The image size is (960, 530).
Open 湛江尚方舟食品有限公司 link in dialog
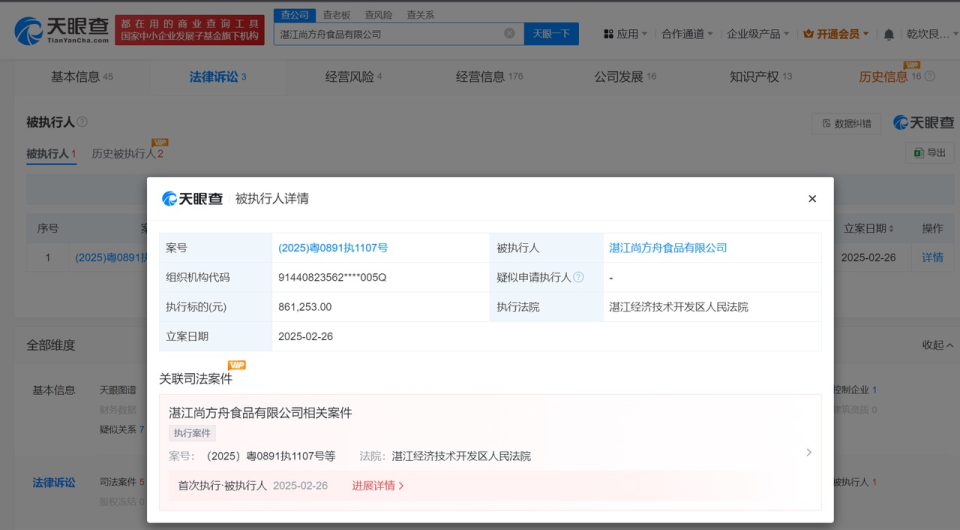pyautogui.click(x=668, y=248)
